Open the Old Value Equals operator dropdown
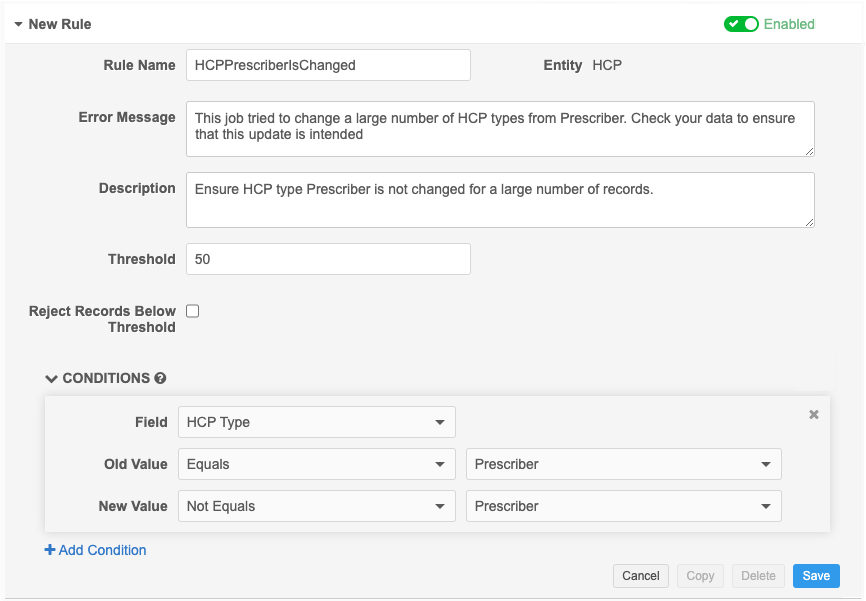 (316, 464)
